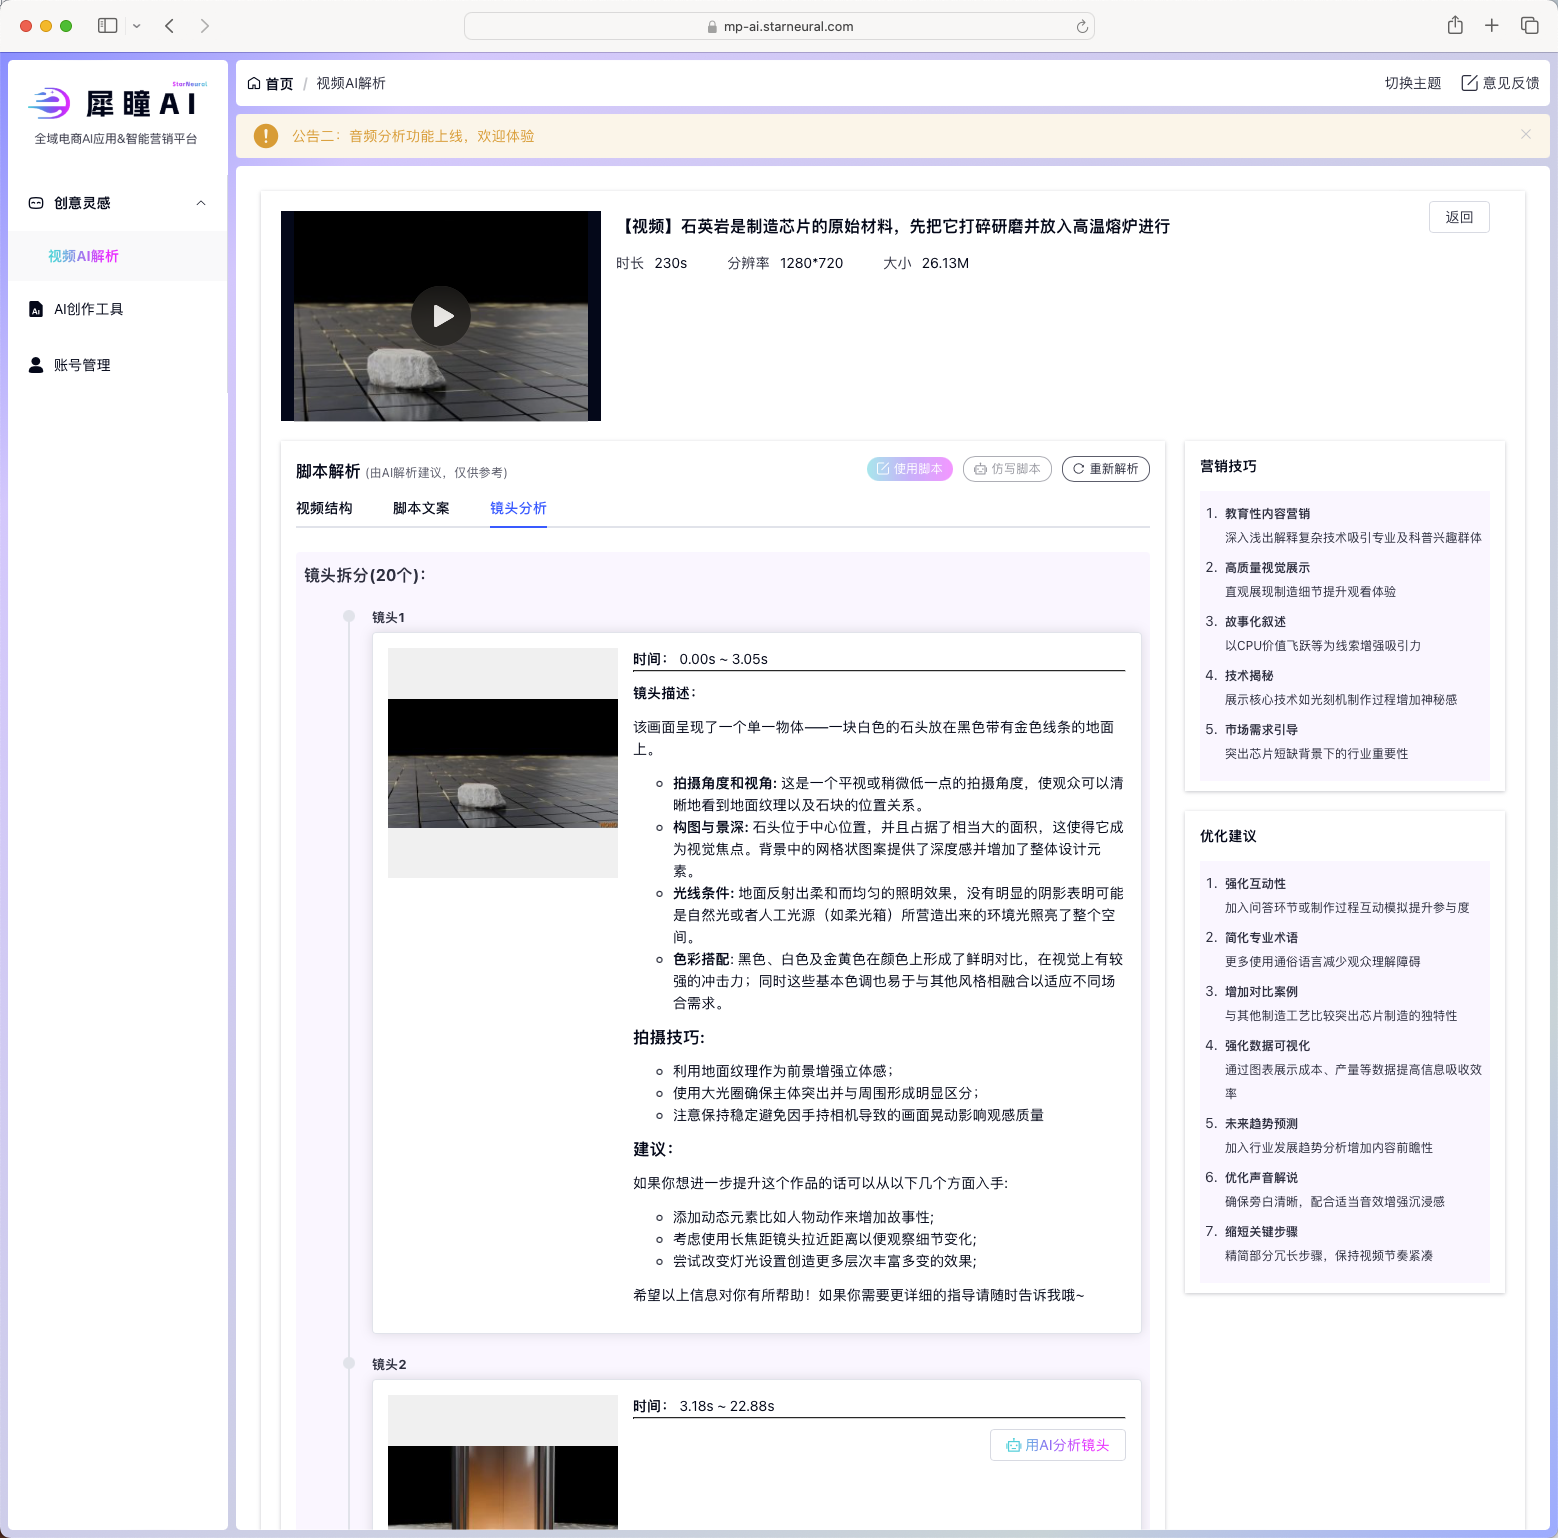Click the 返回 button
Screen dimensions: 1558x1538
point(1459,217)
